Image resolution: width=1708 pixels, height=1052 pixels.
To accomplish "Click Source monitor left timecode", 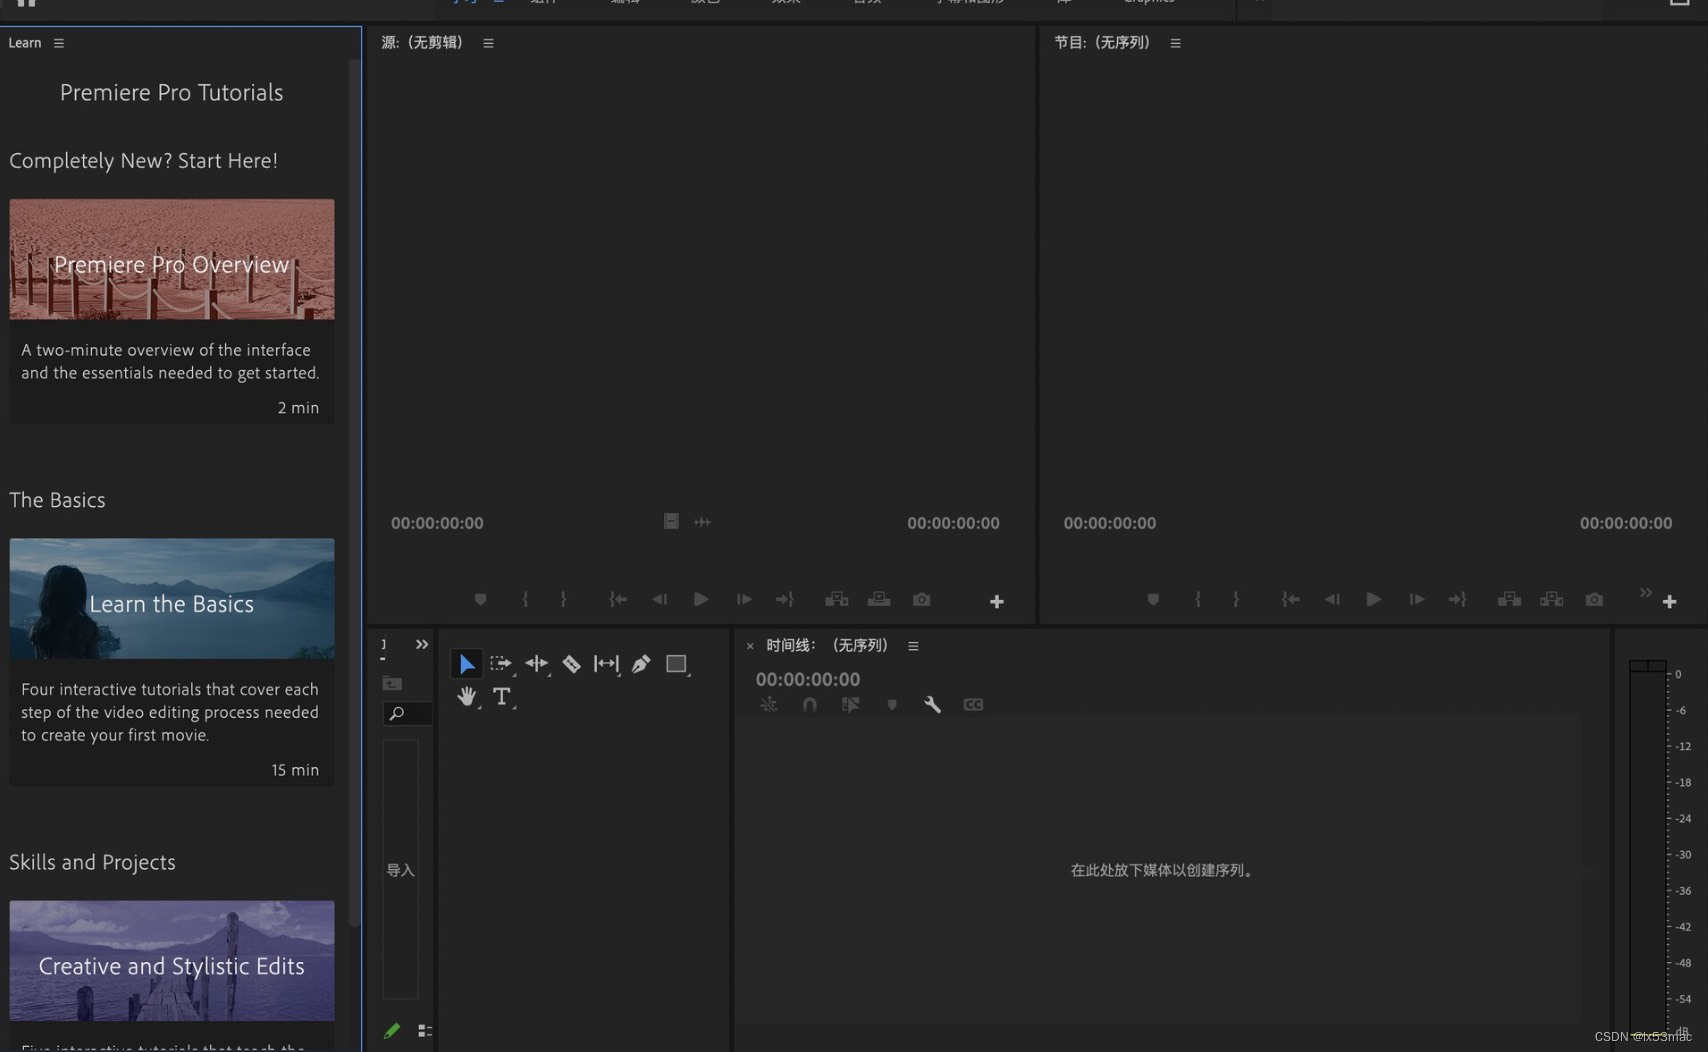I will 437,523.
